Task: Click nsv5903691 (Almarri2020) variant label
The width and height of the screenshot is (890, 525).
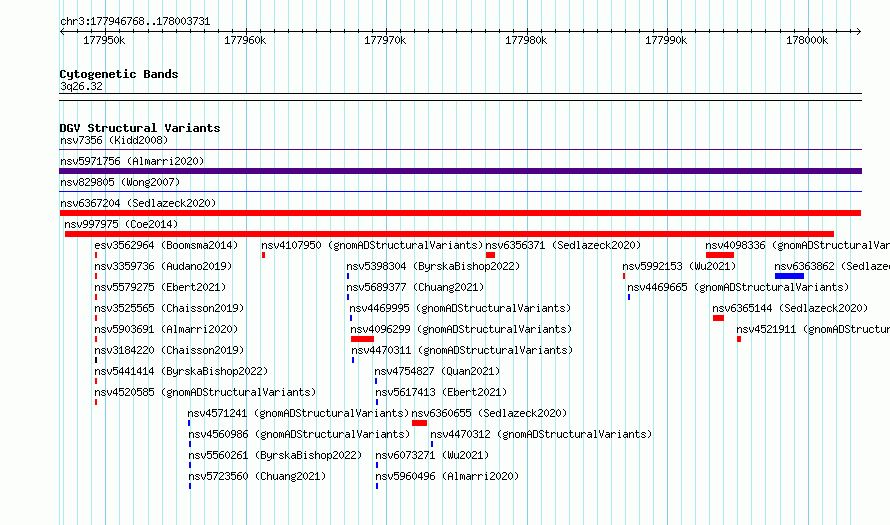Action: 166,329
